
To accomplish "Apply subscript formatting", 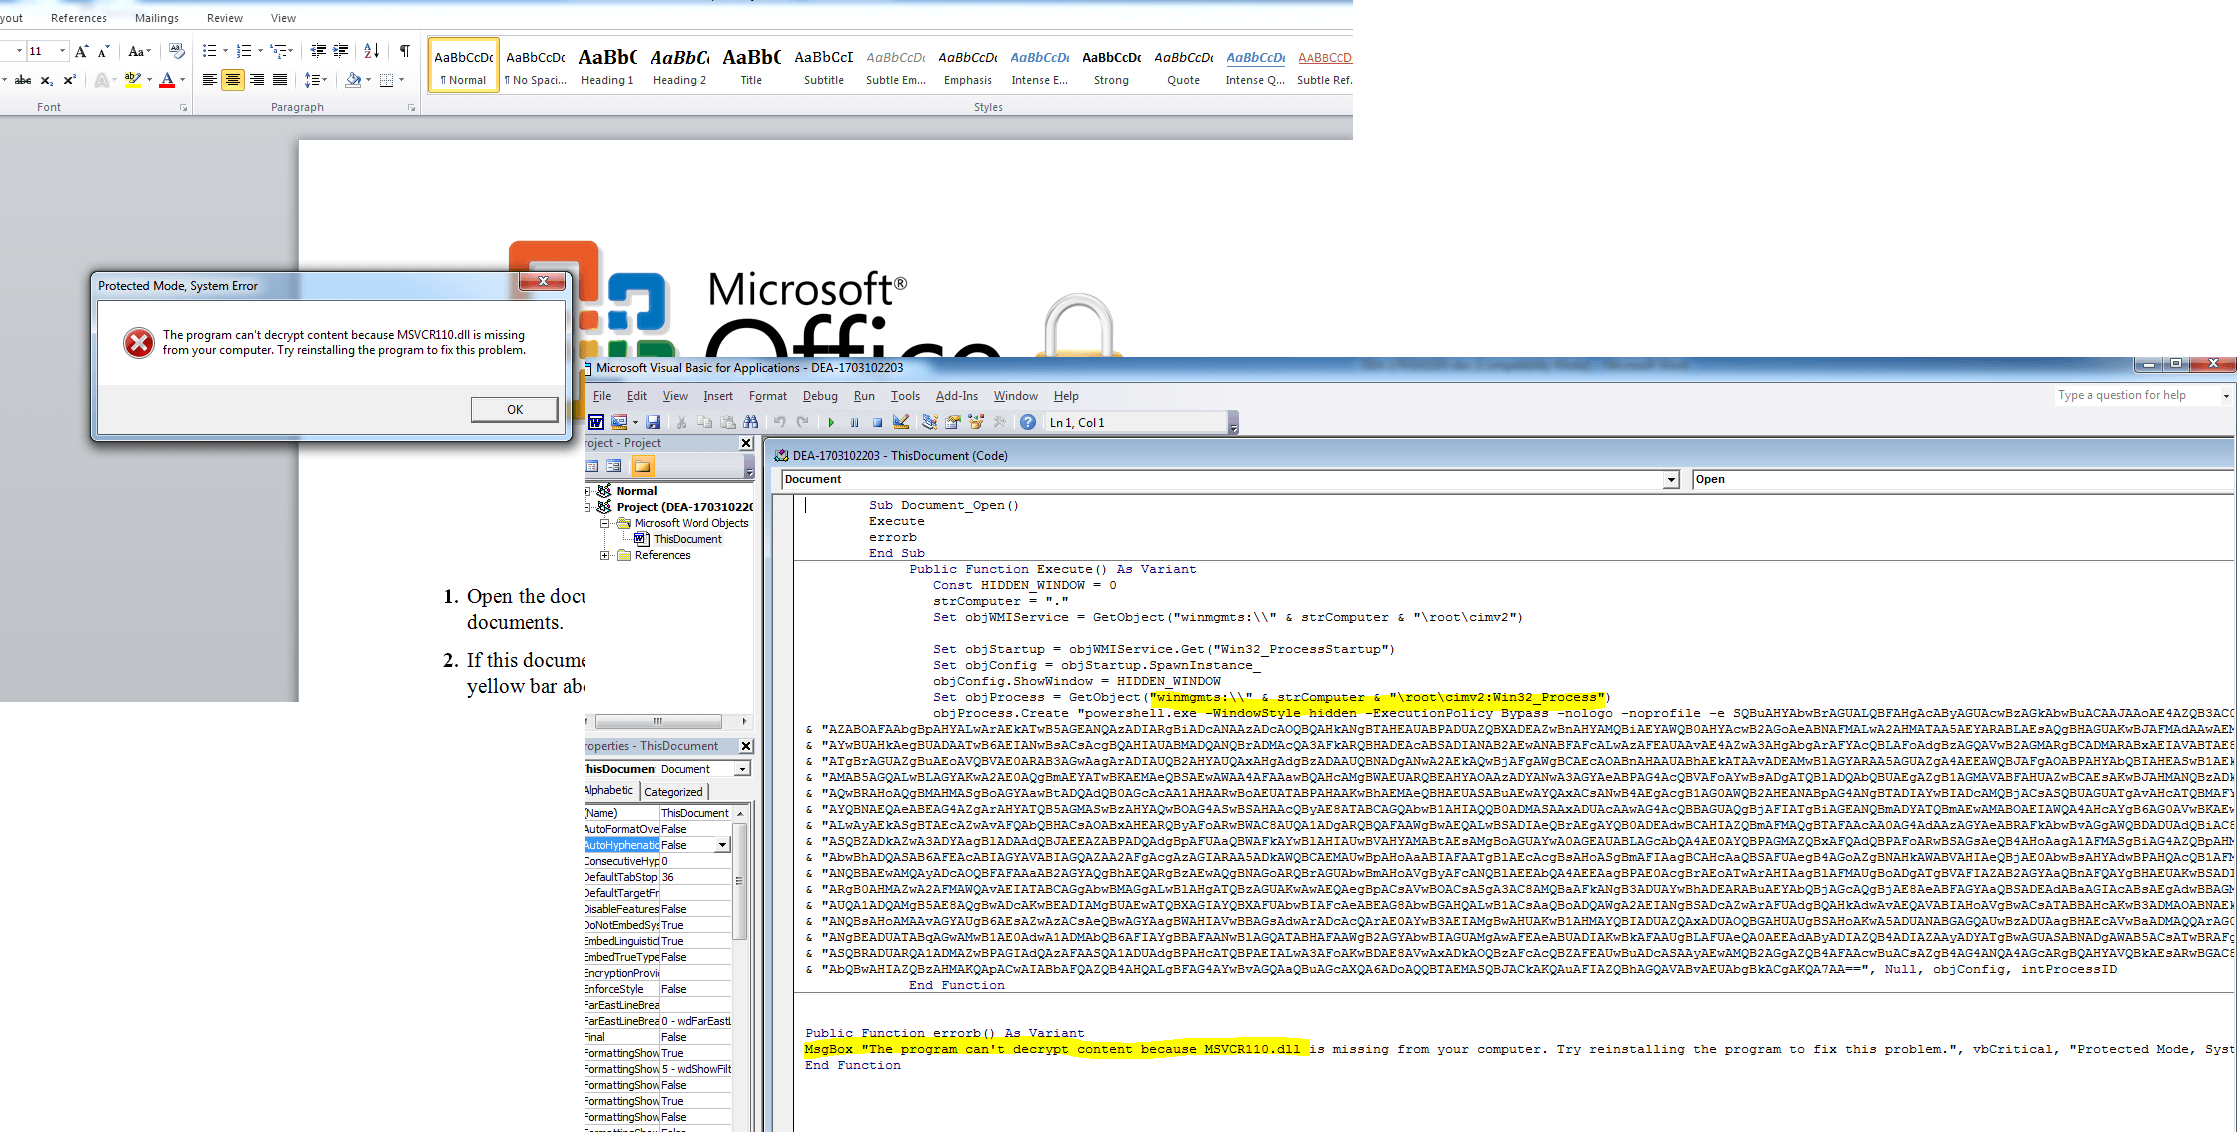I will point(47,80).
